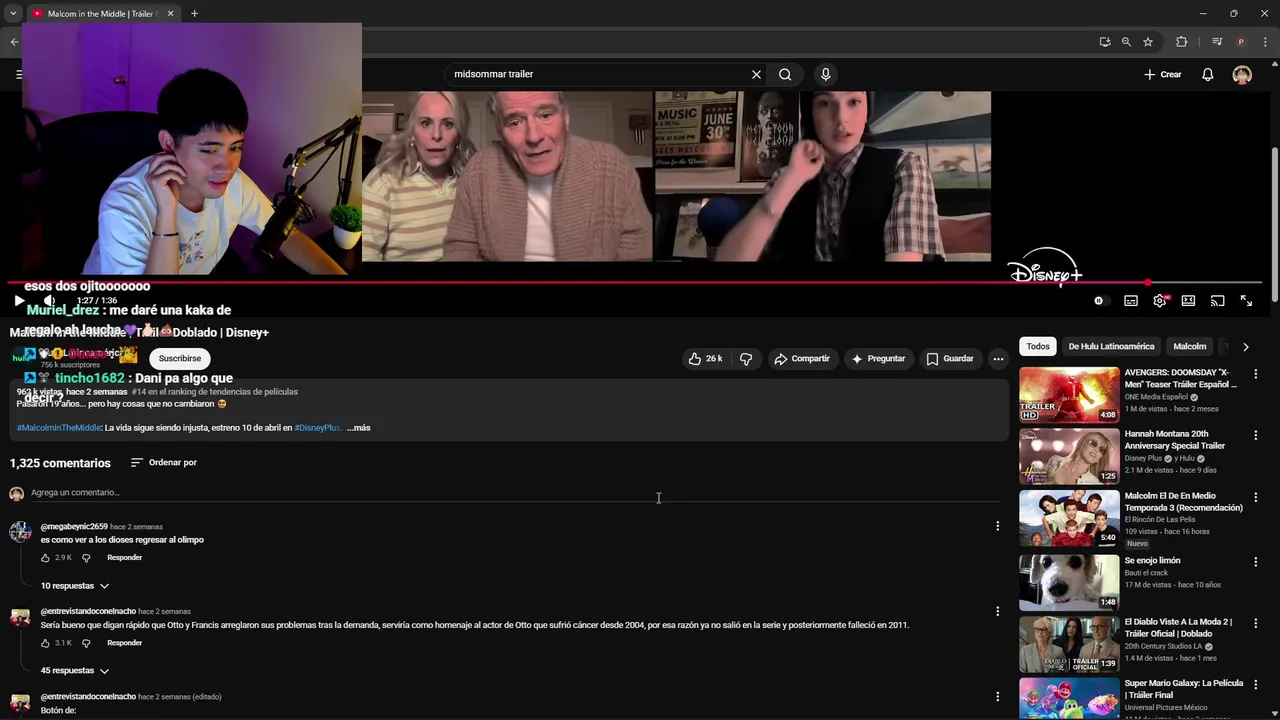Open more actions under the video
1280x720 pixels.
point(998,358)
